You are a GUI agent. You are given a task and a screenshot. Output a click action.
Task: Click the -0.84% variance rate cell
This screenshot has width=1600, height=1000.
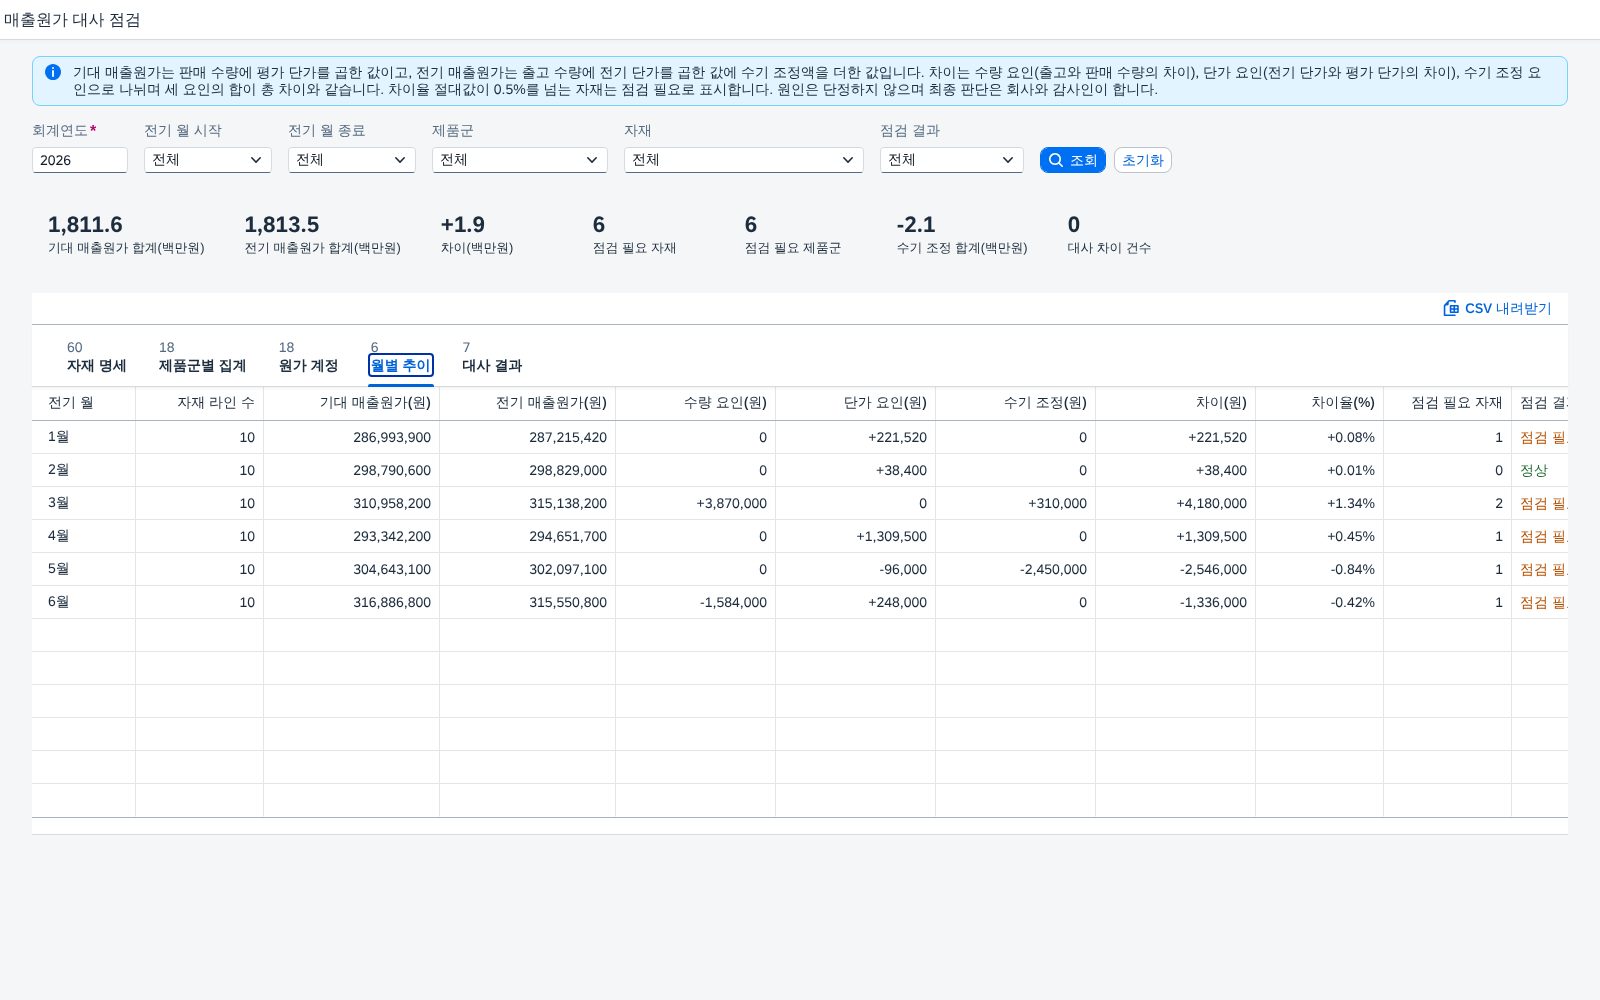pos(1320,569)
